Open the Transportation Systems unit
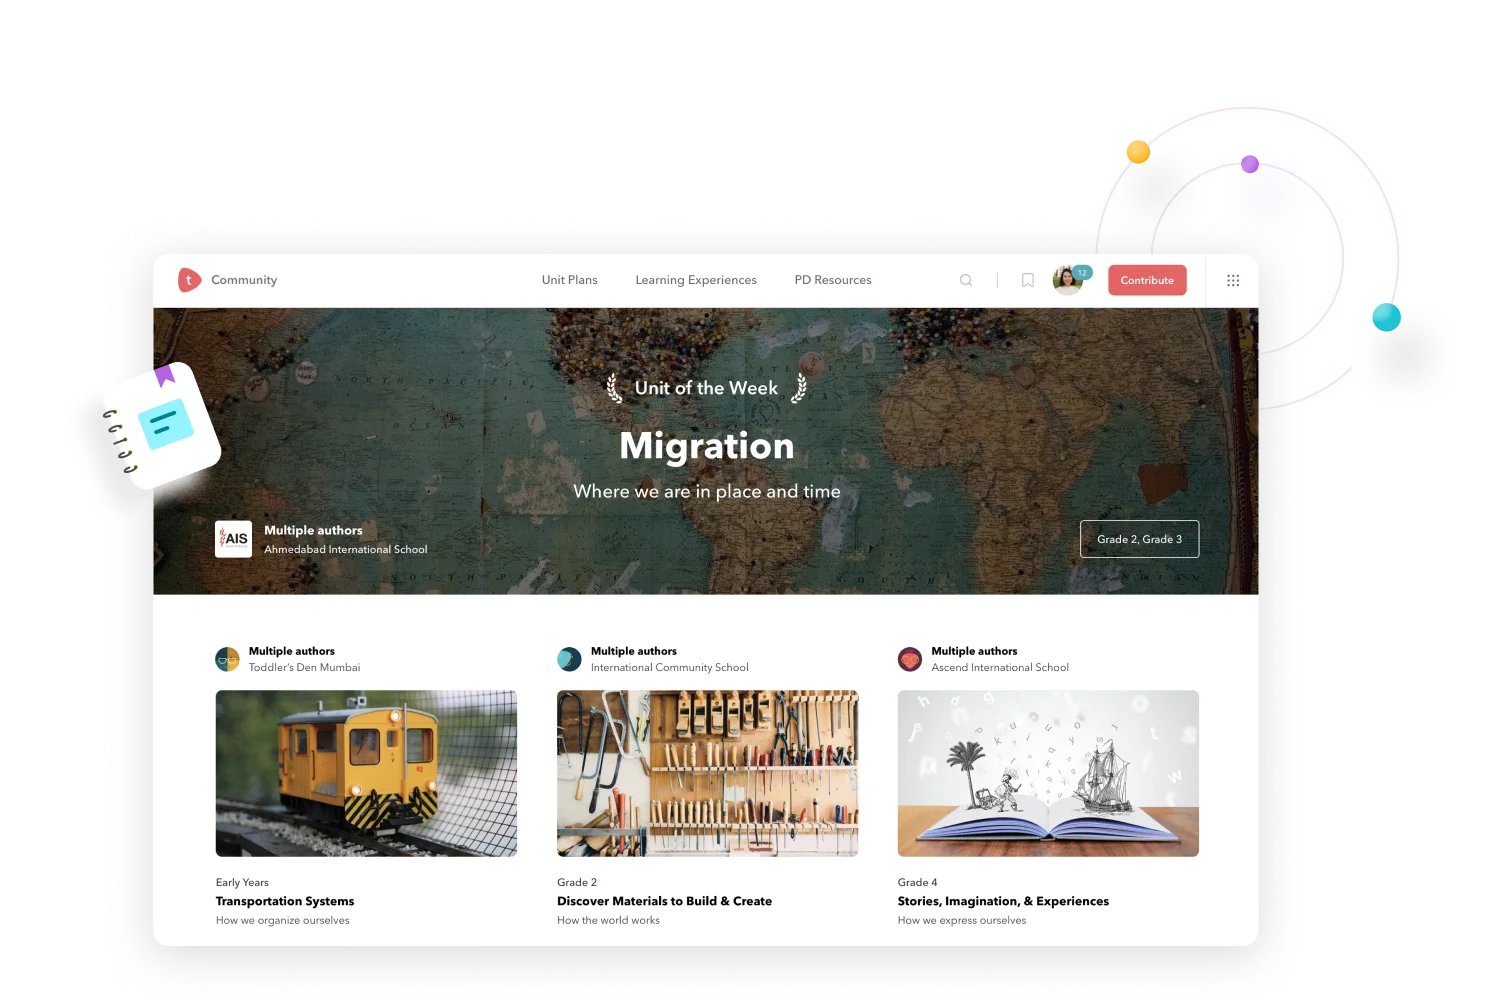The image size is (1507, 1003). (285, 901)
